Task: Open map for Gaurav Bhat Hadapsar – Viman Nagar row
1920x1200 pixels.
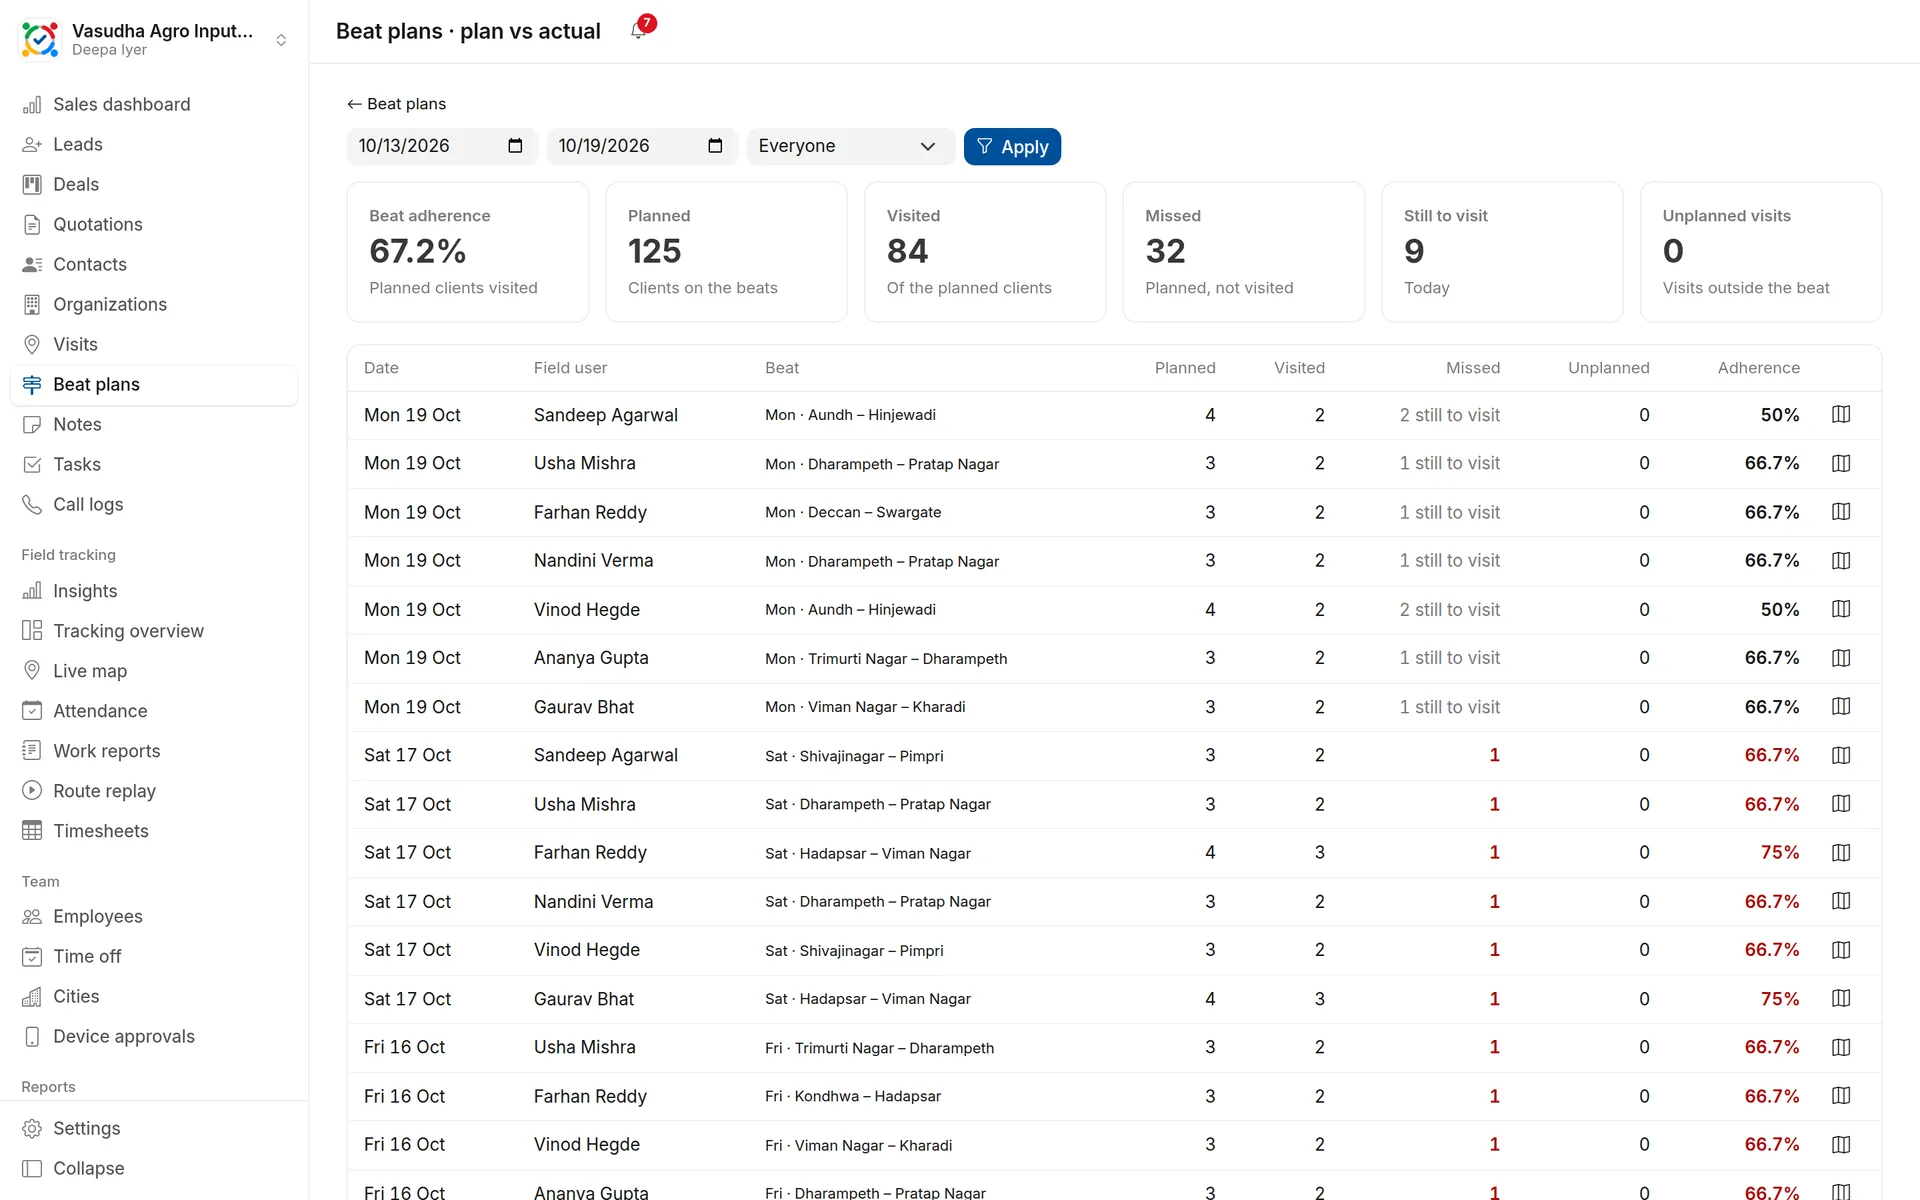Action: coord(1841,999)
